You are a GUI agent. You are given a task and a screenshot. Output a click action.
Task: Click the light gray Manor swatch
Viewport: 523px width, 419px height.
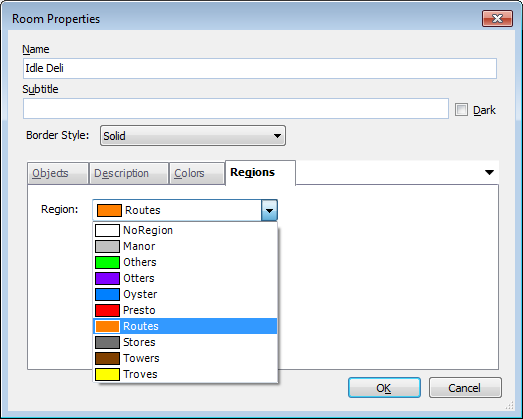[107, 247]
